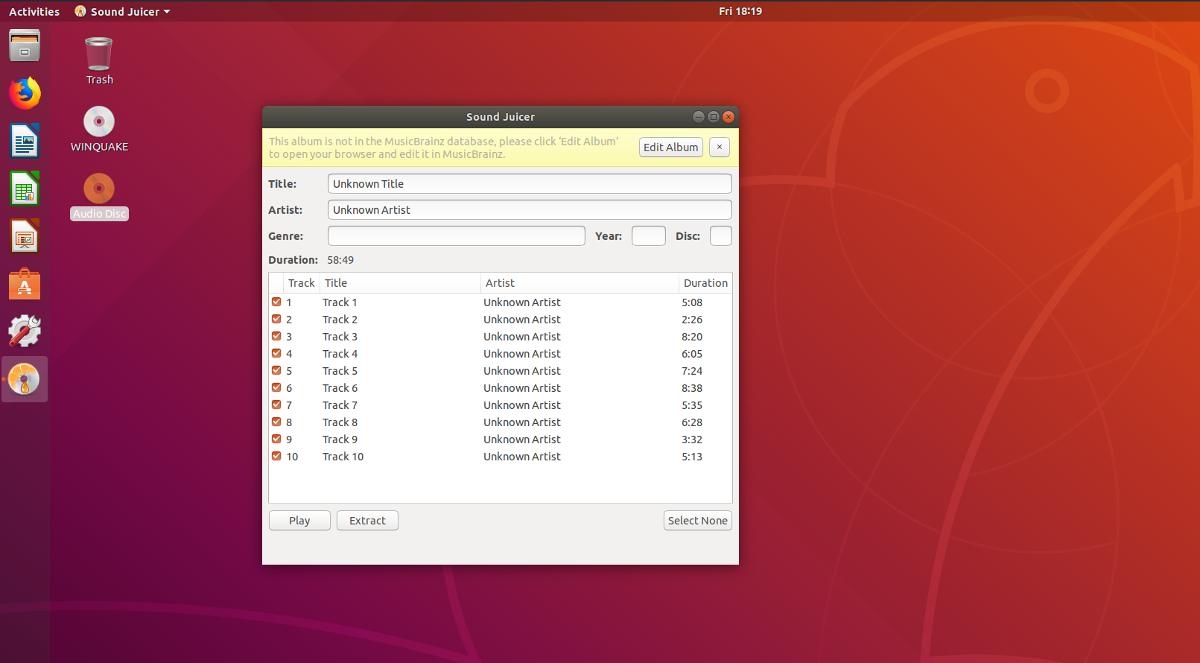This screenshot has height=663, width=1200.
Task: Open LibreOffice Writer from the dock
Action: pyautogui.click(x=24, y=140)
